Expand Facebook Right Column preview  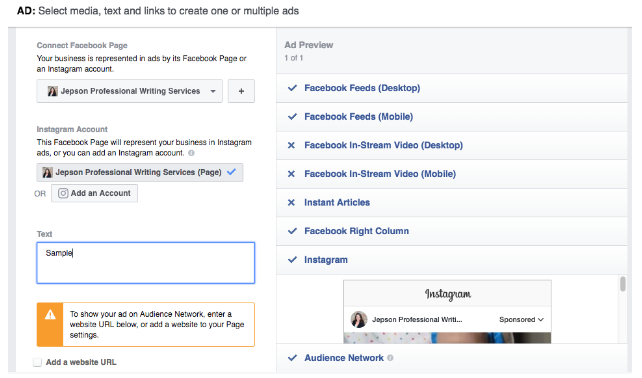coord(452,231)
